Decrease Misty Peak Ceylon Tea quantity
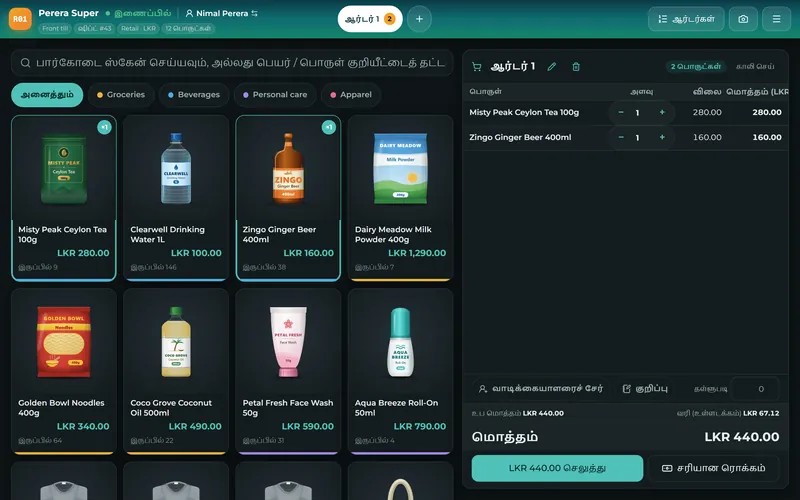 click(x=621, y=112)
